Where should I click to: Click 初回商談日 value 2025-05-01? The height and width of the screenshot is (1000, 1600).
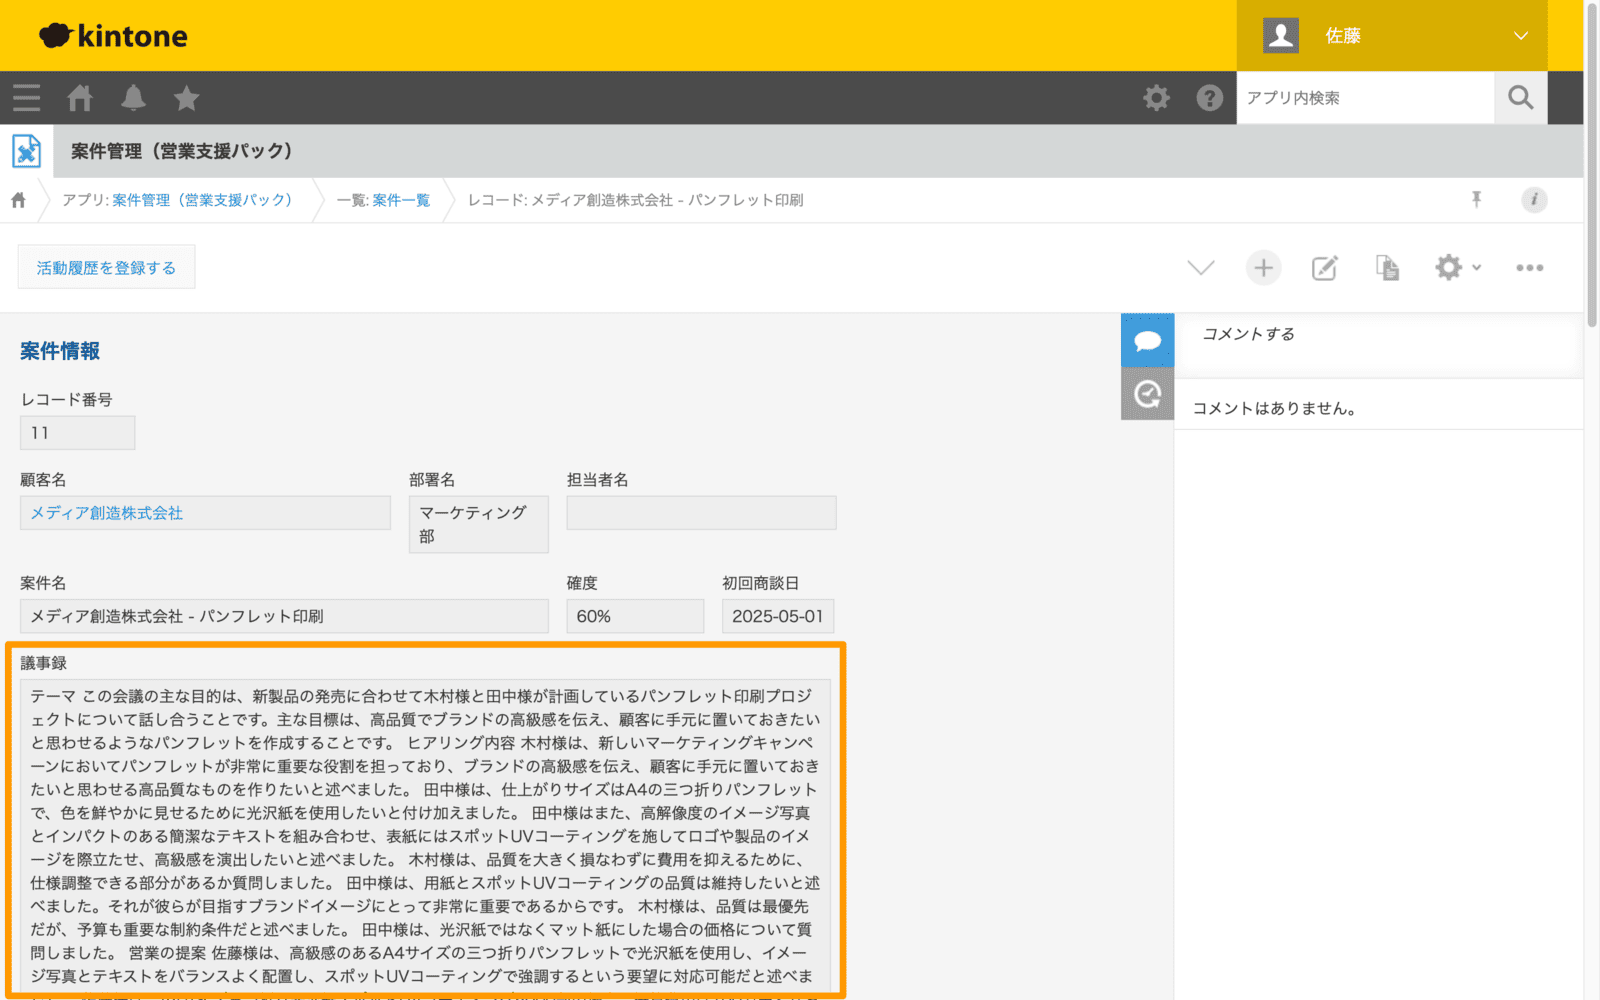pyautogui.click(x=778, y=616)
